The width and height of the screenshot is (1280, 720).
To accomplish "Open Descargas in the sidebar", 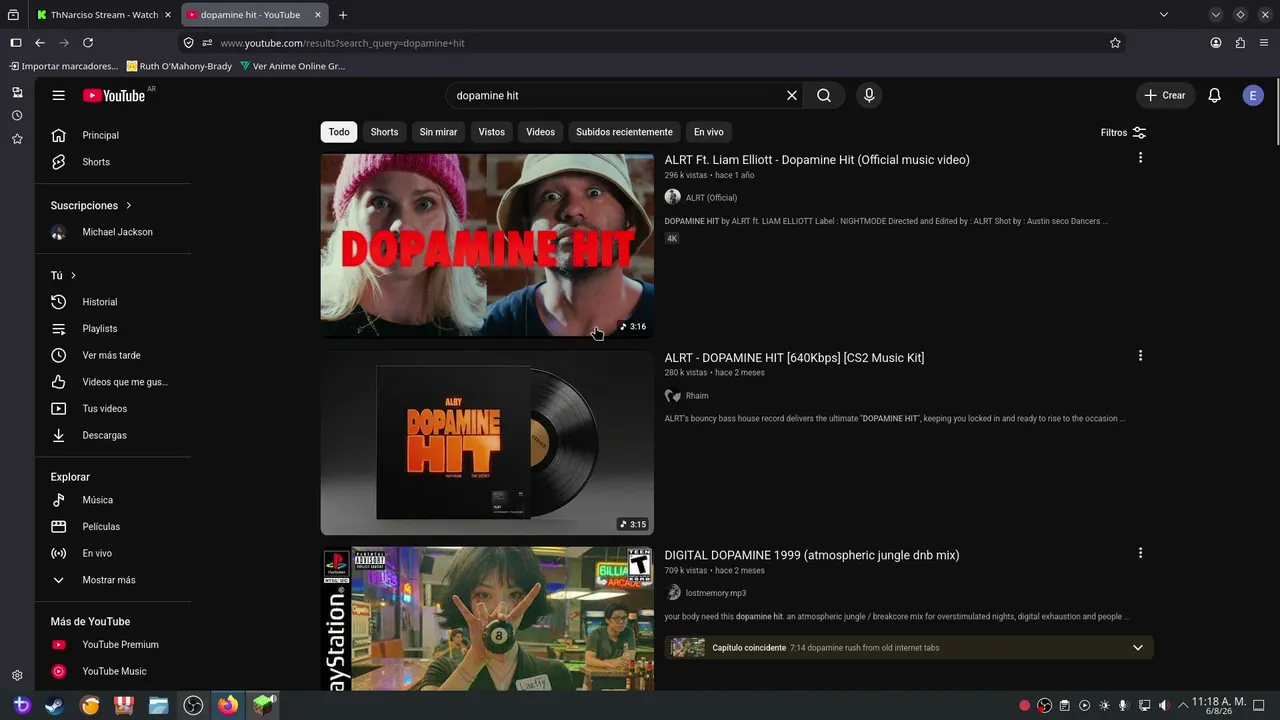I will (x=112, y=435).
